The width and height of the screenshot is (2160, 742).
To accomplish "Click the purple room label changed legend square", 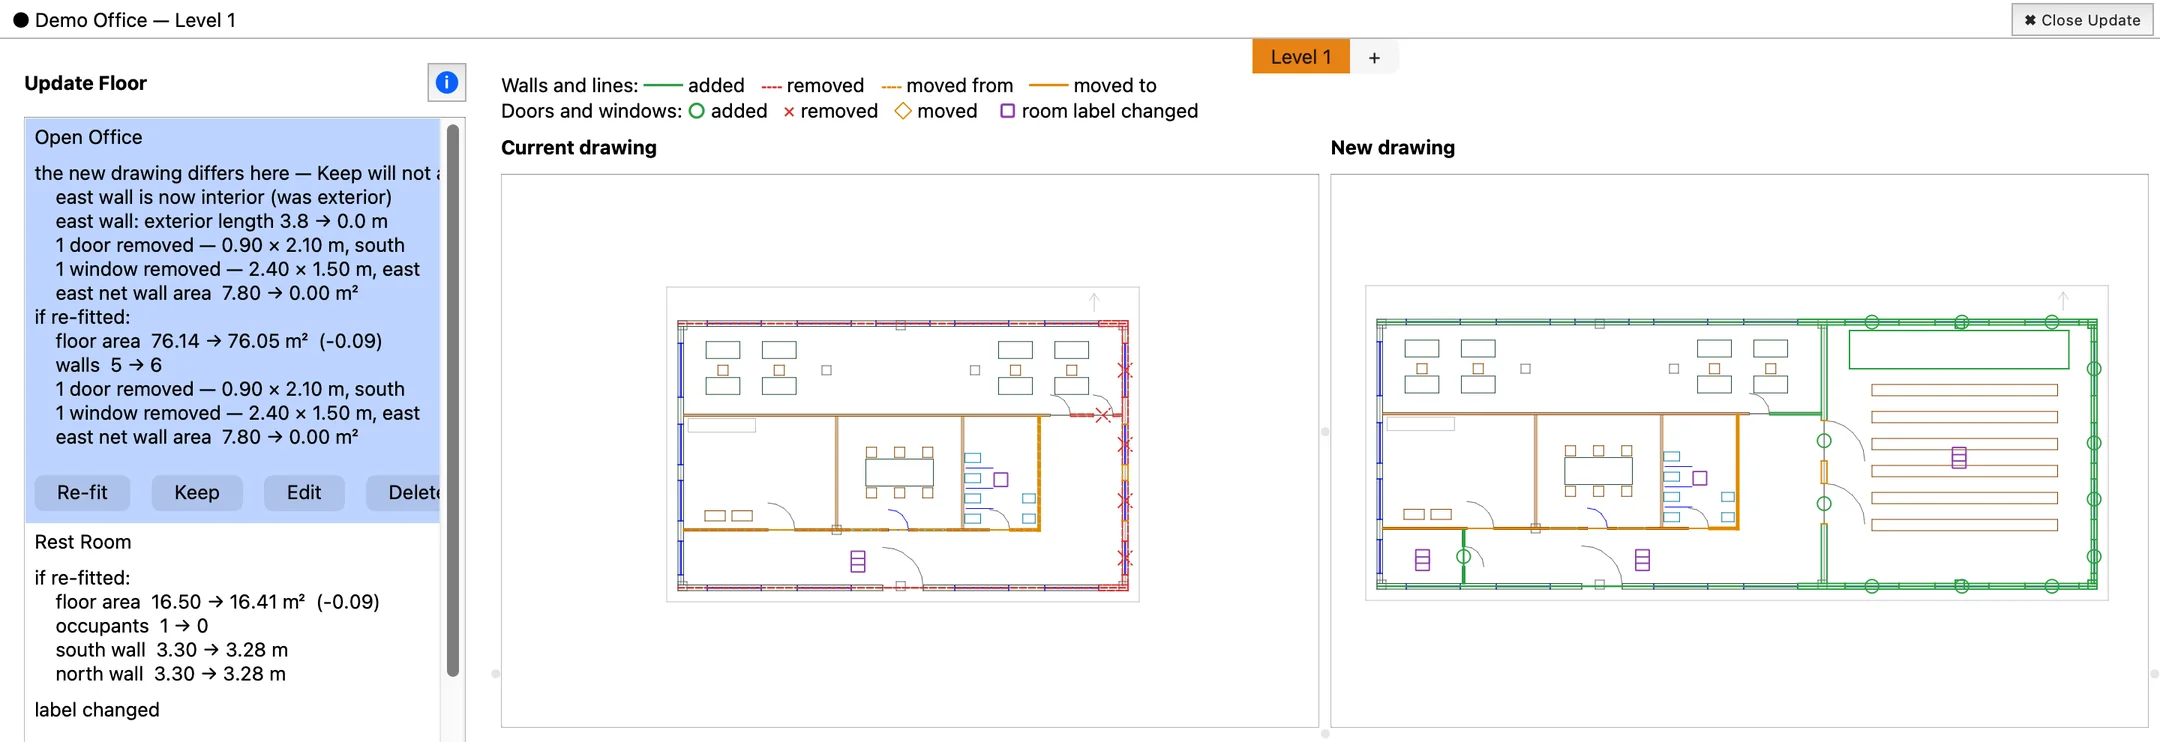I will 1007,111.
